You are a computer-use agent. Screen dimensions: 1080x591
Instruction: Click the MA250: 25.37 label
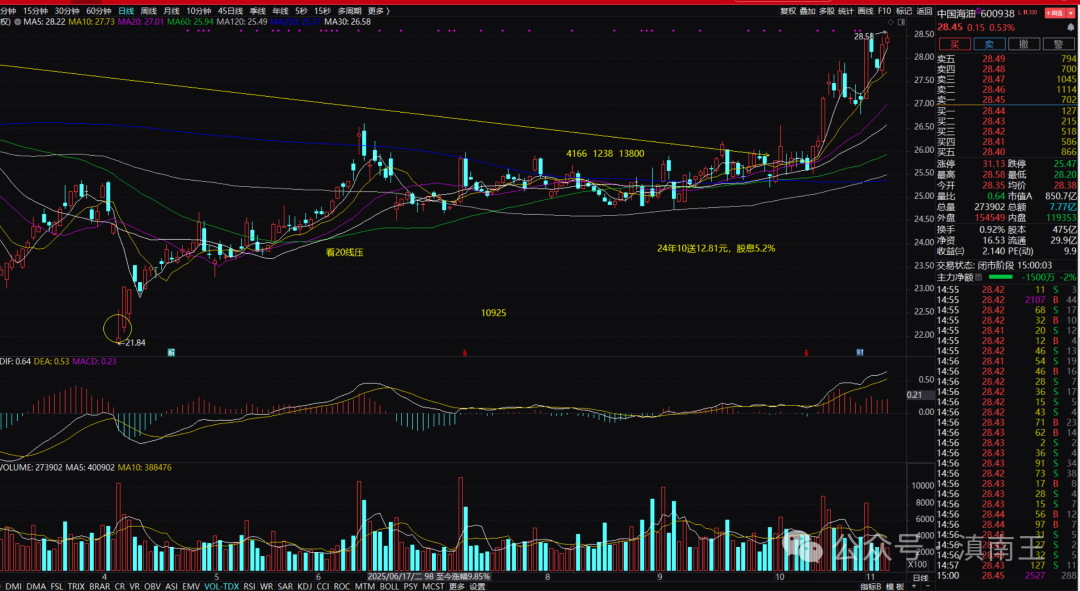[295, 21]
